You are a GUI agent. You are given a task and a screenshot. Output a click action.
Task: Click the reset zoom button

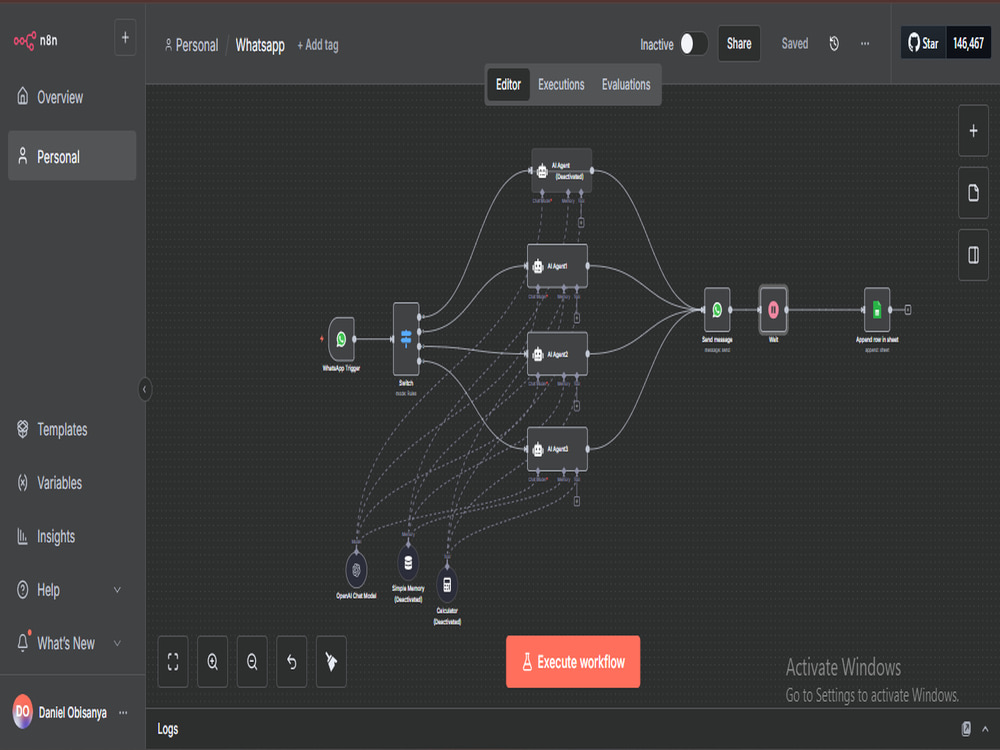tap(291, 661)
